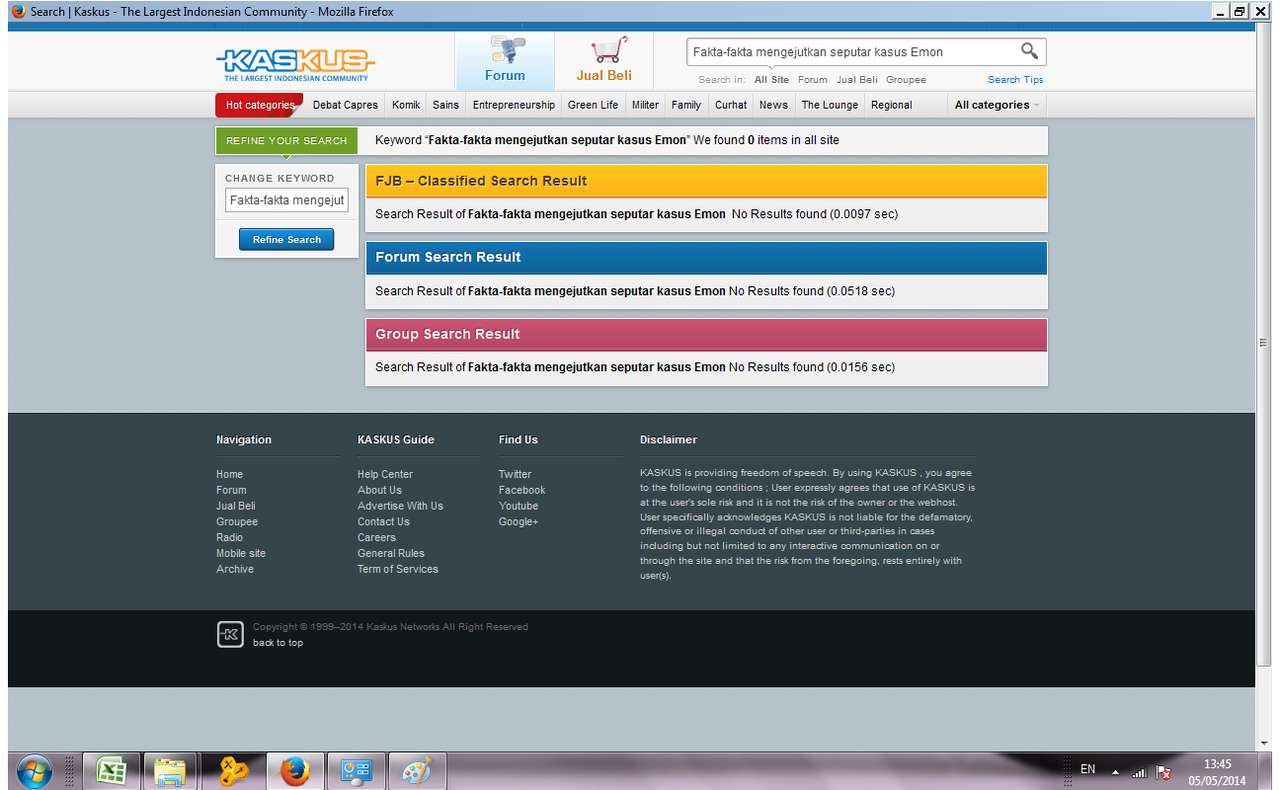Open The Lounge category
The width and height of the screenshot is (1280, 790).
pyautogui.click(x=830, y=105)
